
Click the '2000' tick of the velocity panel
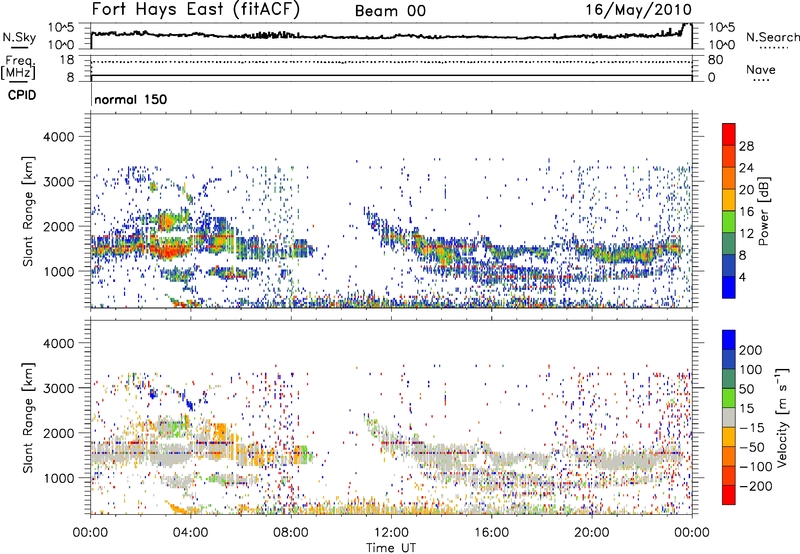tap(58, 433)
